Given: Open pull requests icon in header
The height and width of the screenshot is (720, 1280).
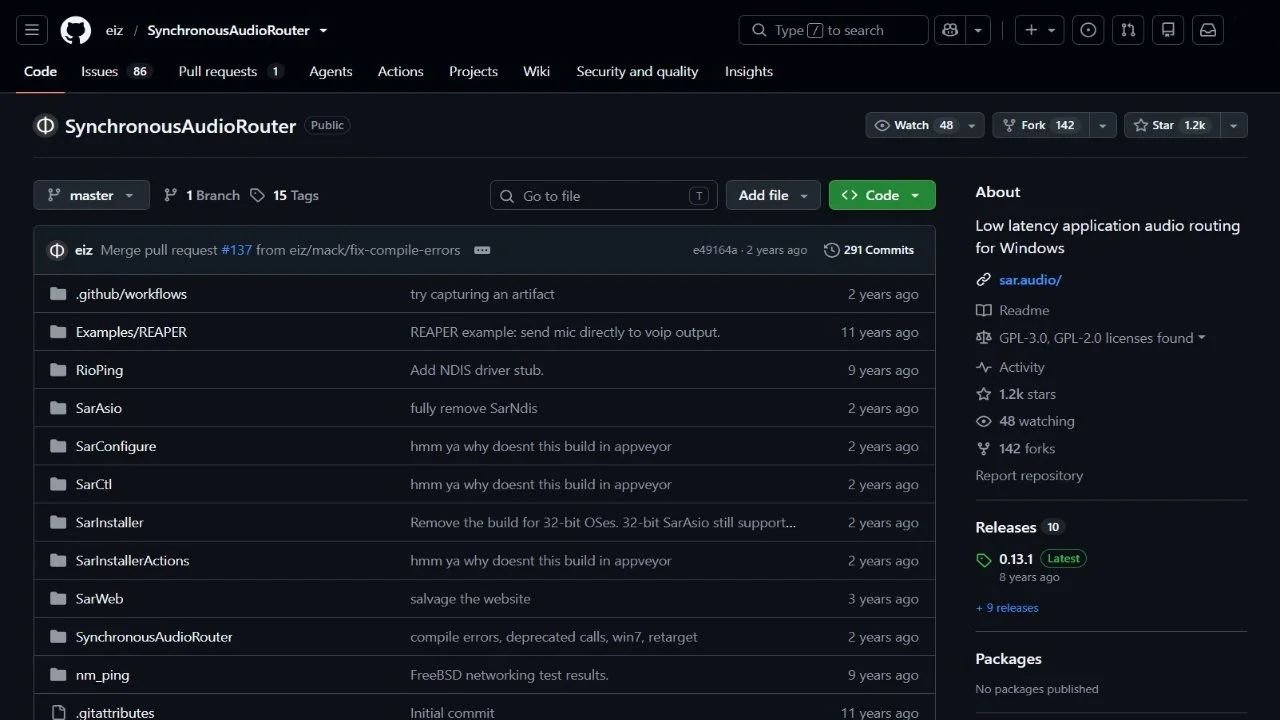Looking at the screenshot, I should (x=1128, y=30).
